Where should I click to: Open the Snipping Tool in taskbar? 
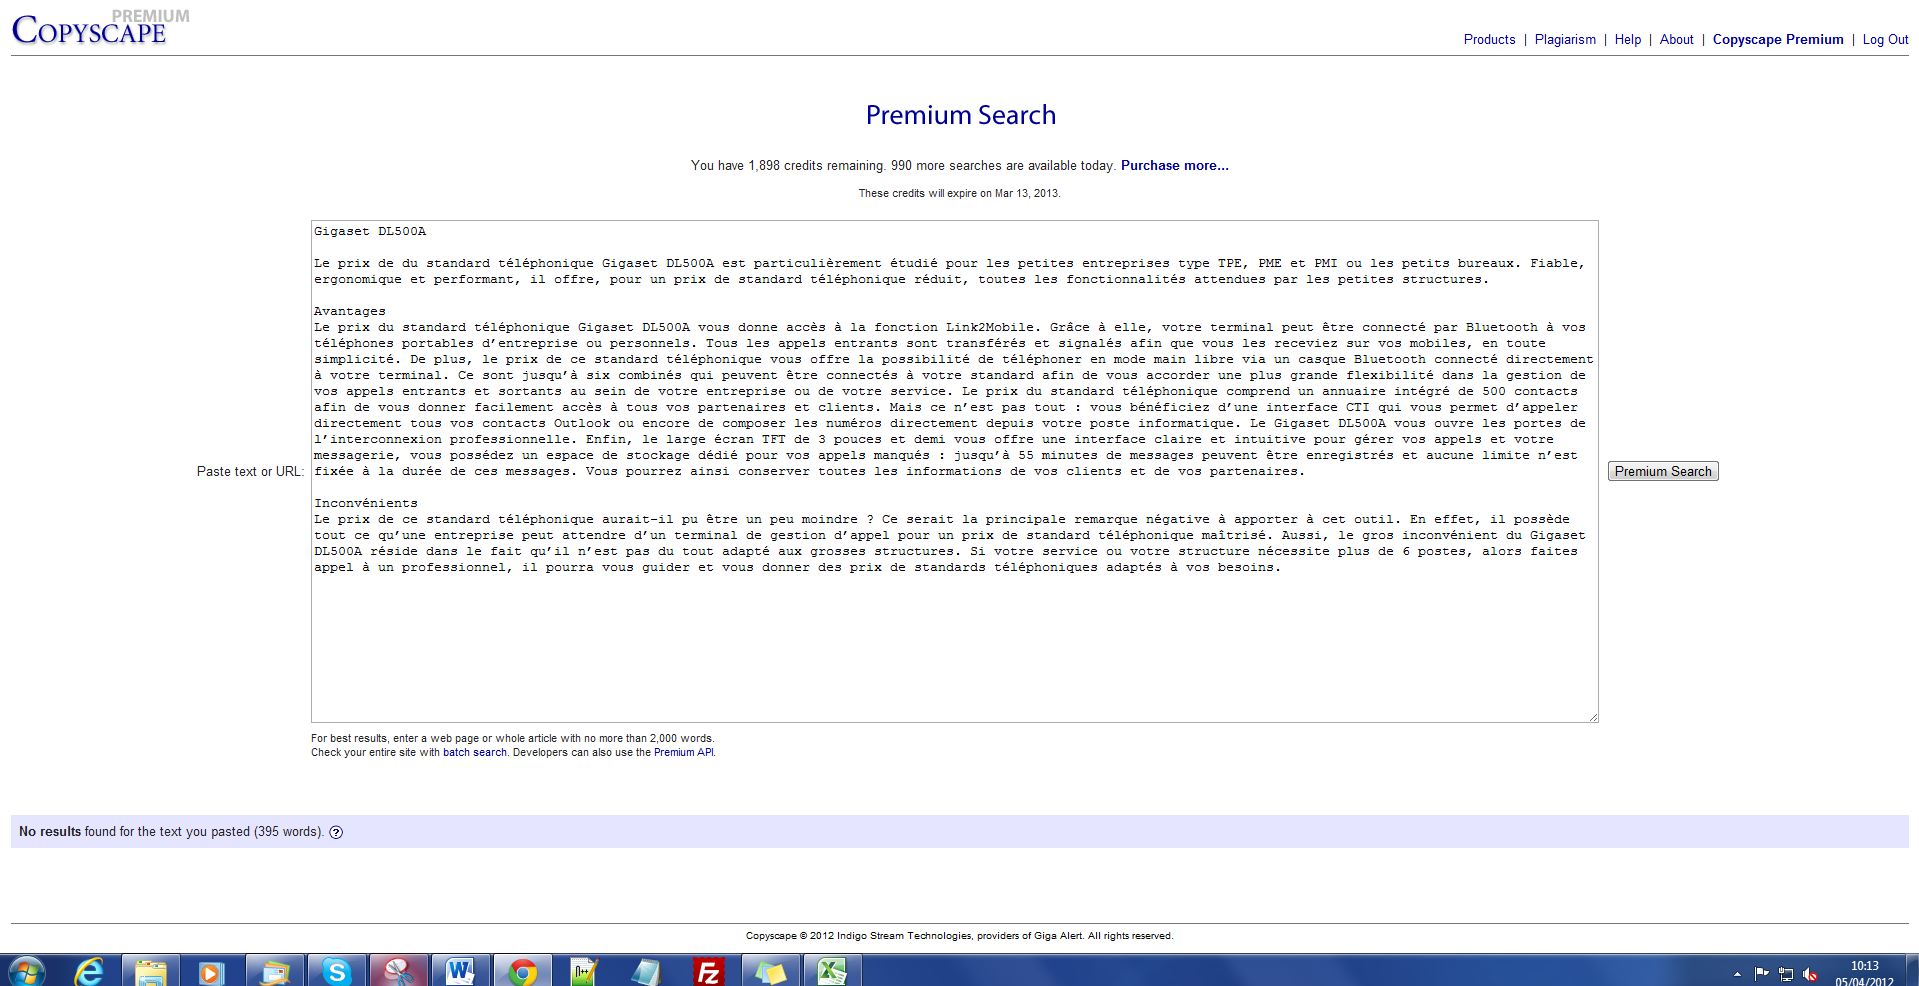[398, 971]
